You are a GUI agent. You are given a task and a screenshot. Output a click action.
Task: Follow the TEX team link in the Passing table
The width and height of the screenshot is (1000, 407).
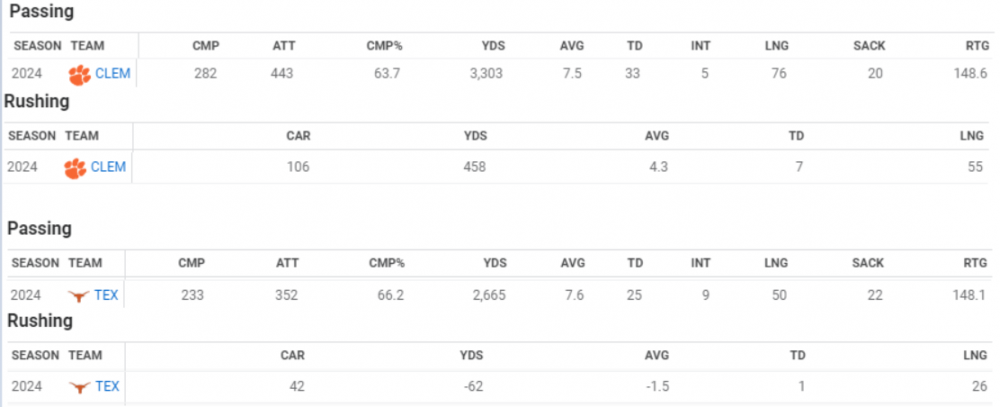[107, 296]
